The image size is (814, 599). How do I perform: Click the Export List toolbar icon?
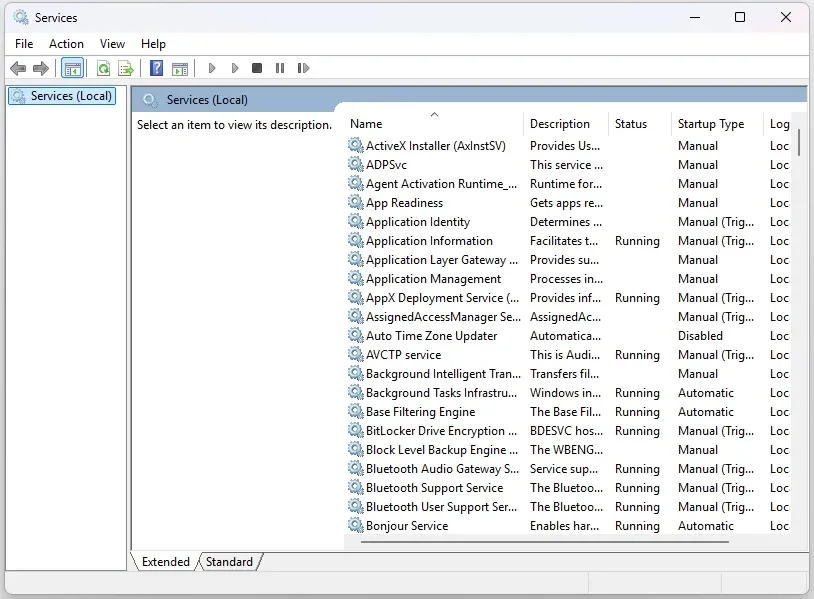[x=126, y=68]
